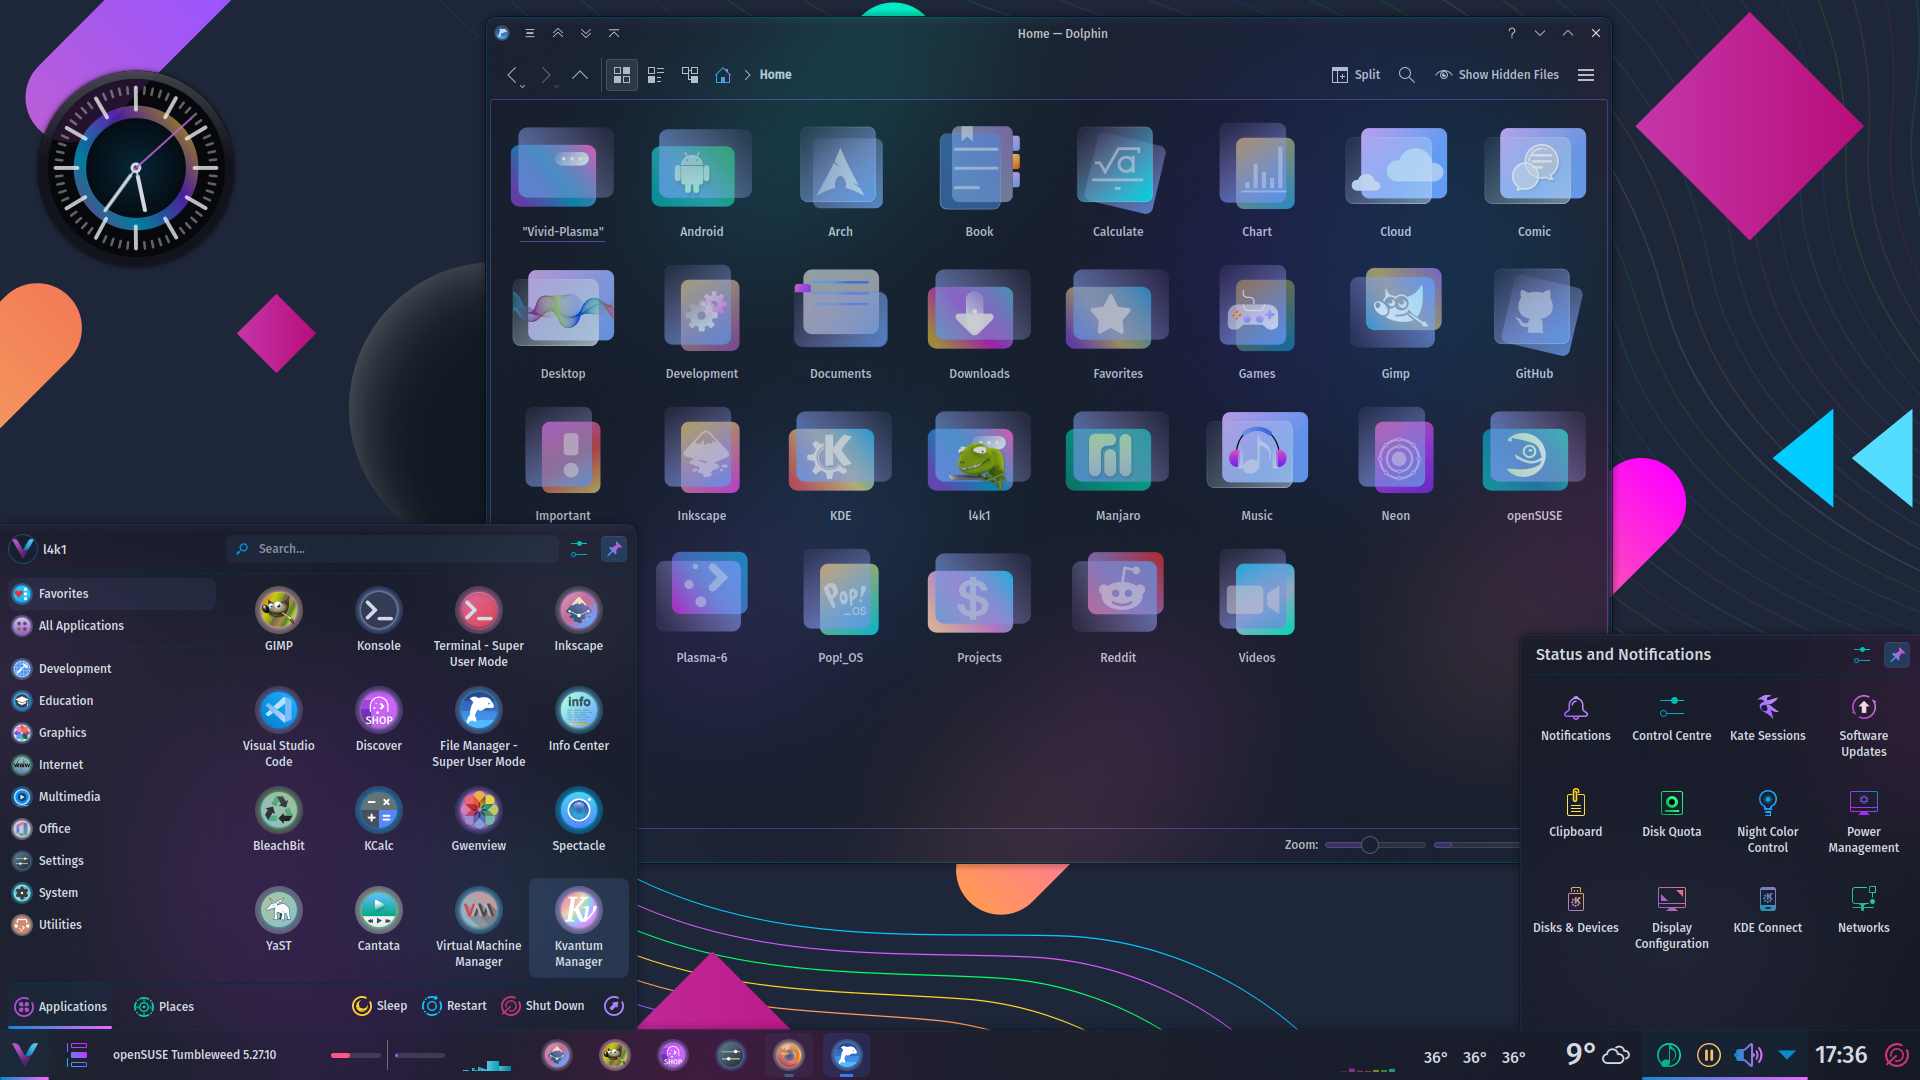Screen dimensions: 1920x1080
Task: Expand the Home breadcrumb chevron
Action: click(x=747, y=75)
